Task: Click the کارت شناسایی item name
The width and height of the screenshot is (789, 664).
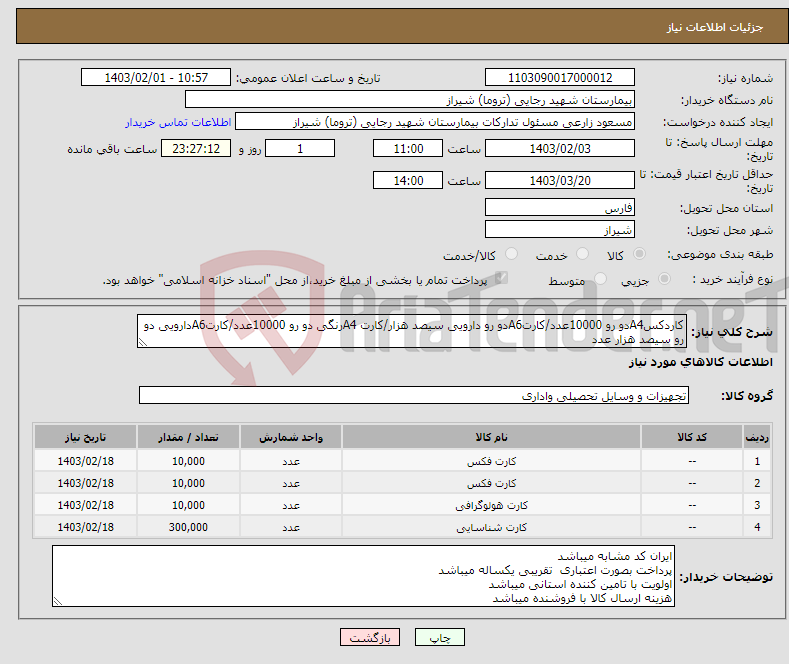Action: coord(491,528)
